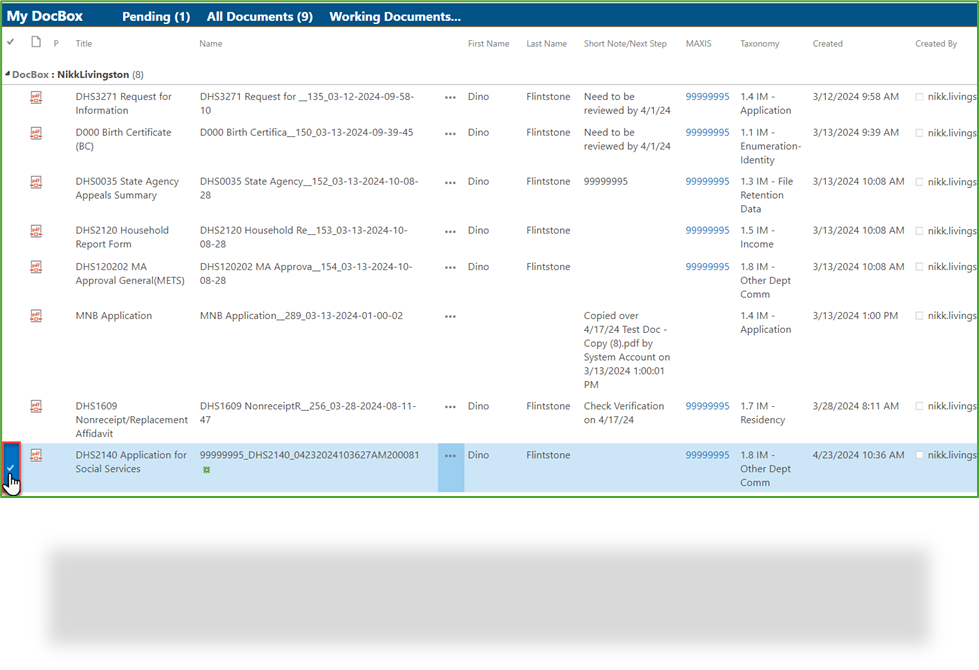This screenshot has width=979, height=670.
Task: Click the document icon in the column header
Action: pyautogui.click(x=34, y=43)
